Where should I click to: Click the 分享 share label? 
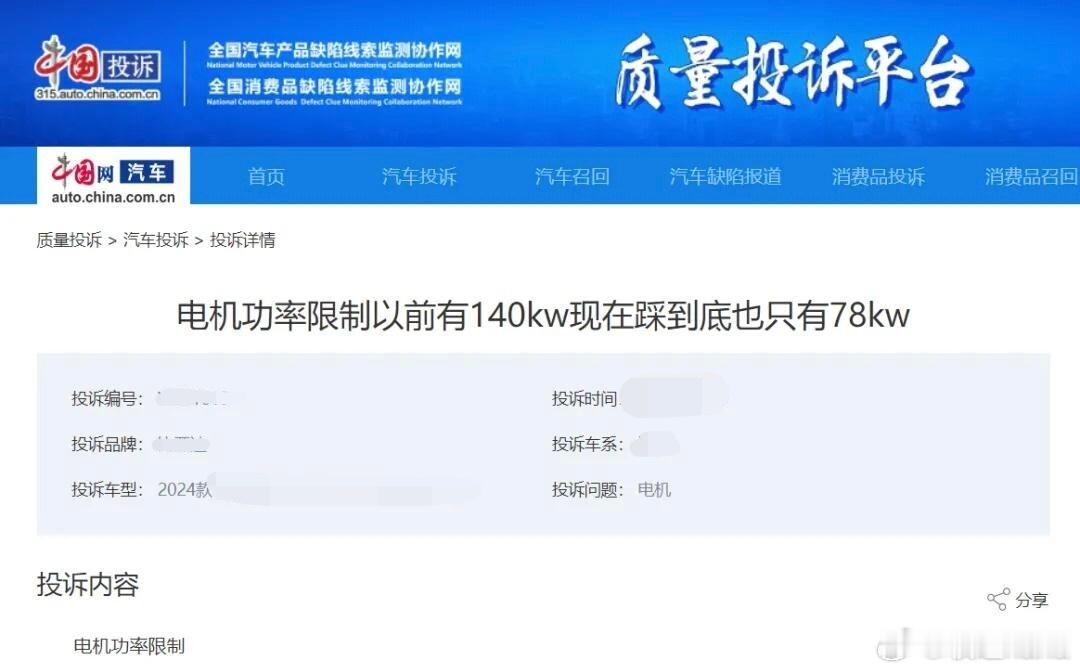pyautogui.click(x=1031, y=600)
